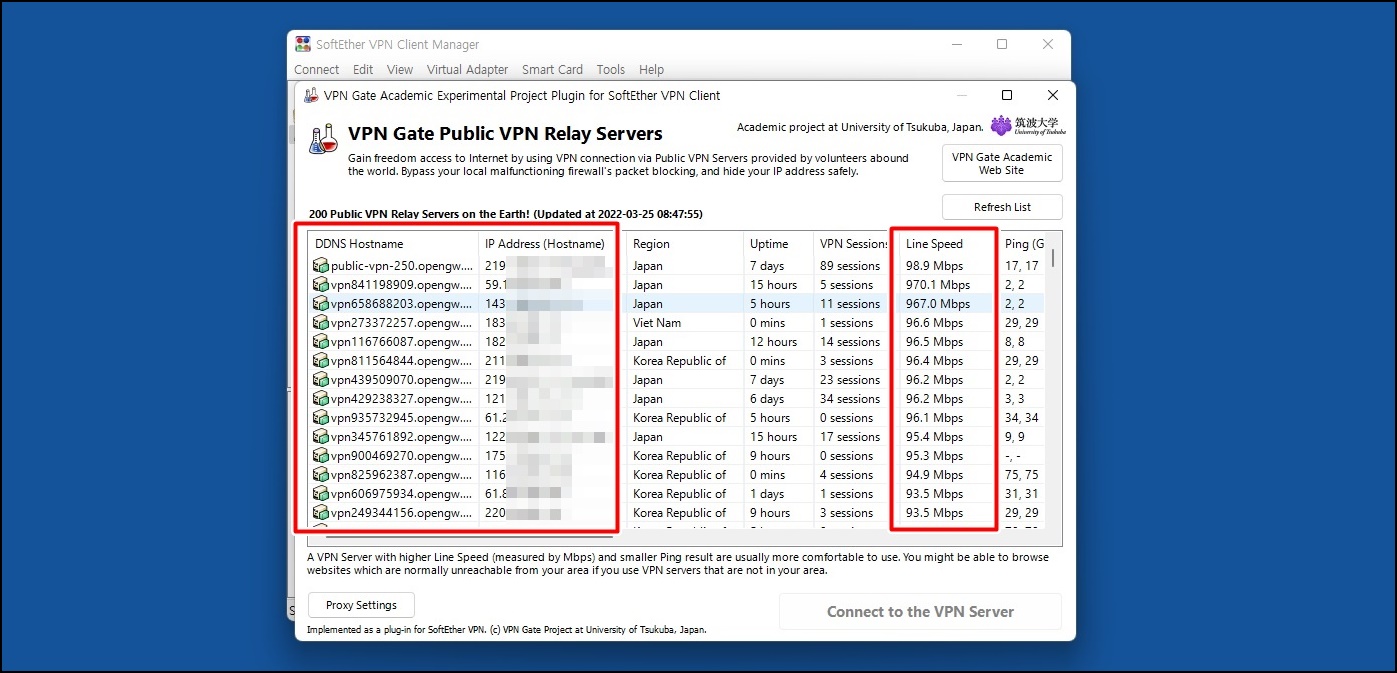Close the VPN Gate plugin window
The width and height of the screenshot is (1397, 673).
point(1053,95)
